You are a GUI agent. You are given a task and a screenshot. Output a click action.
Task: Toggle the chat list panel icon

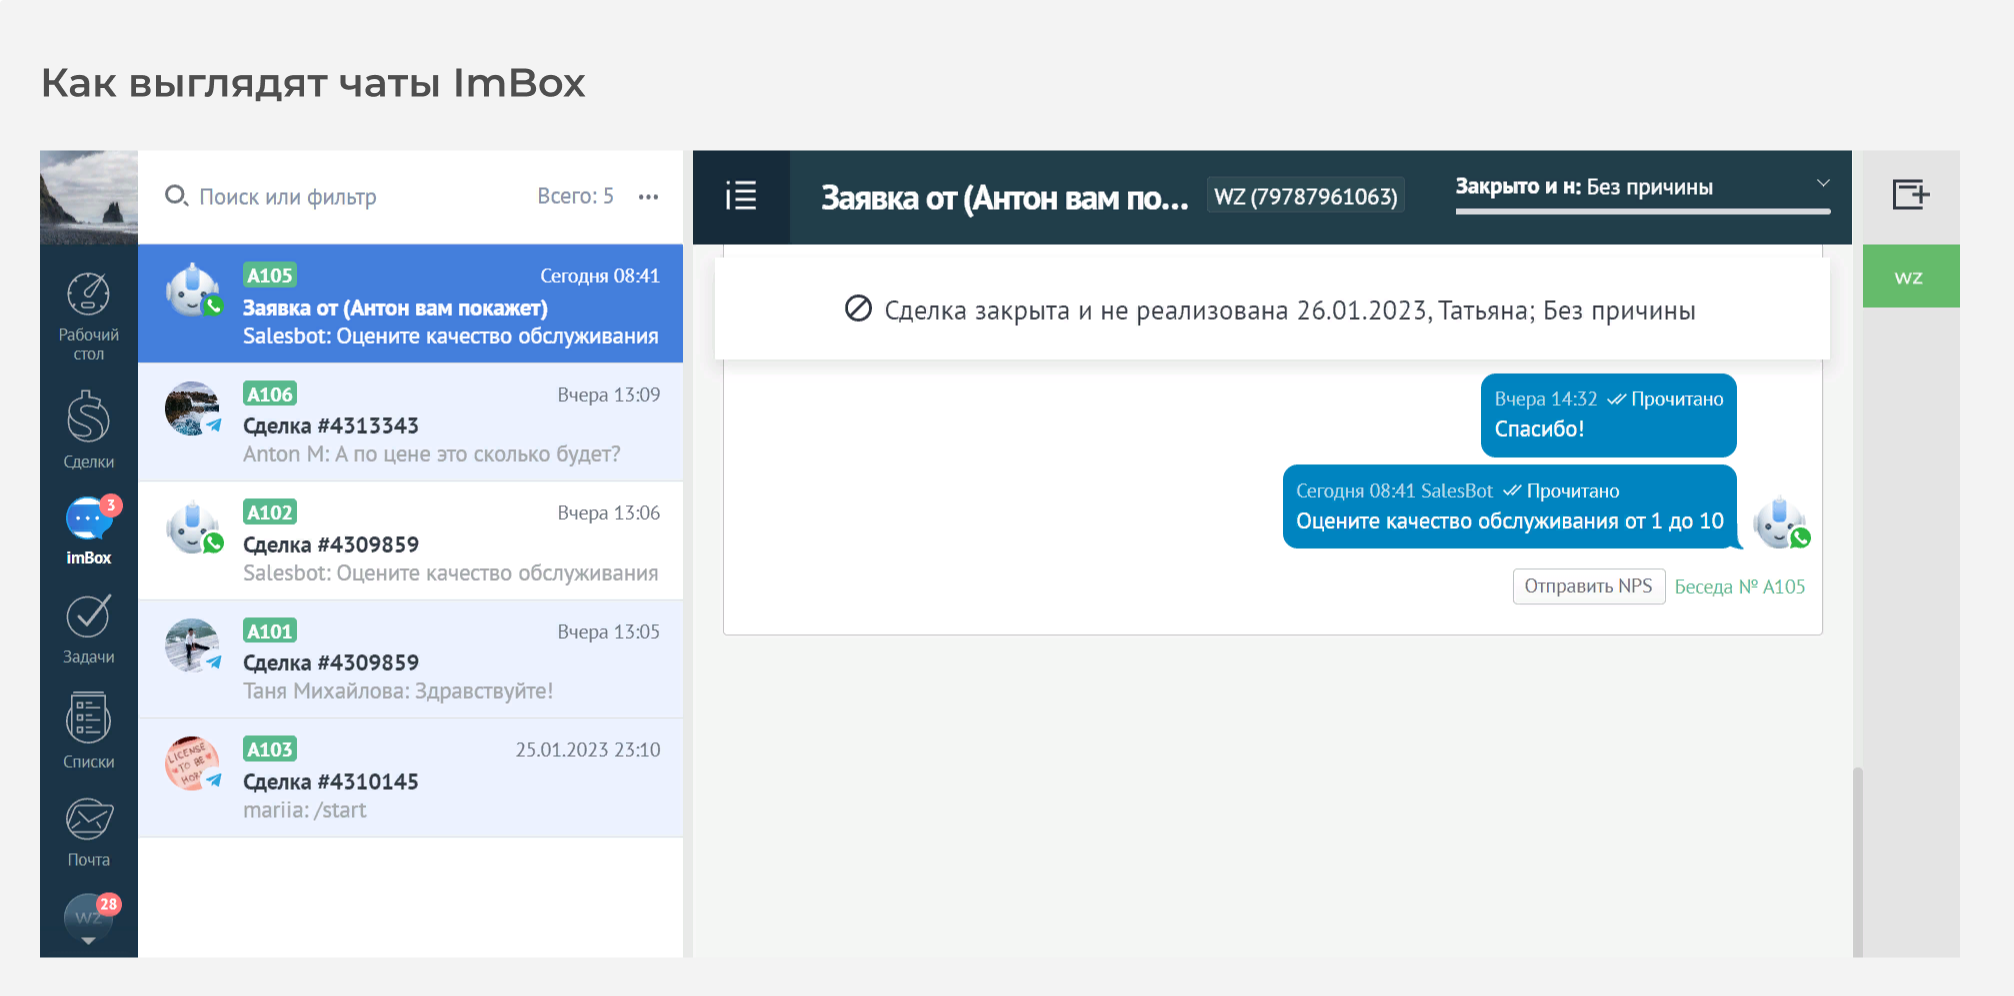tap(741, 196)
